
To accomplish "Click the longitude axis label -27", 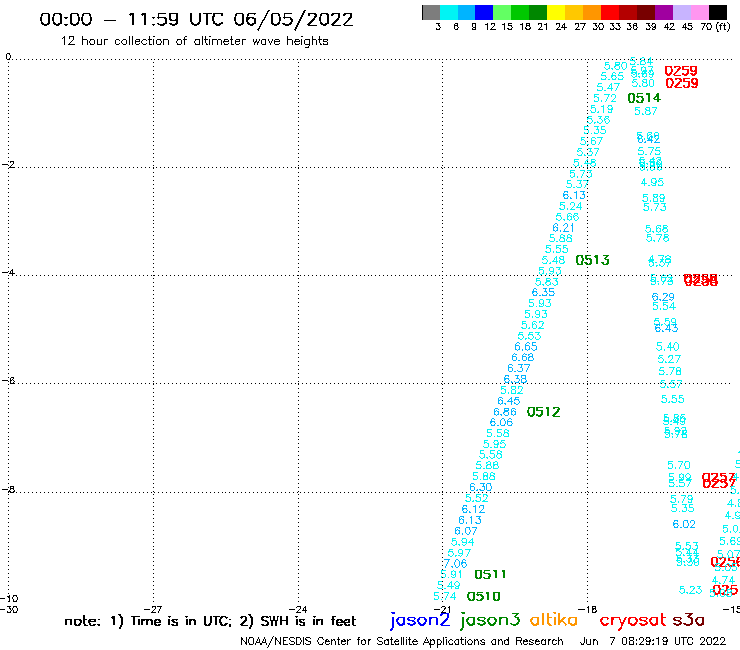I will click(153, 609).
